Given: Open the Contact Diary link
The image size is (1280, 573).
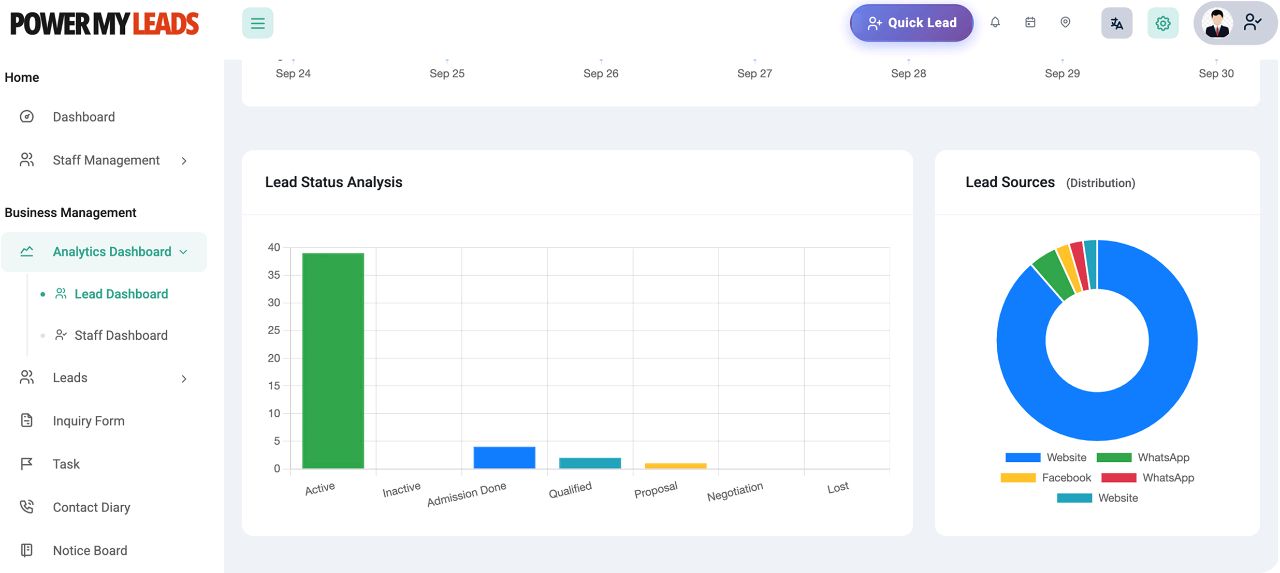Looking at the screenshot, I should [91, 508].
